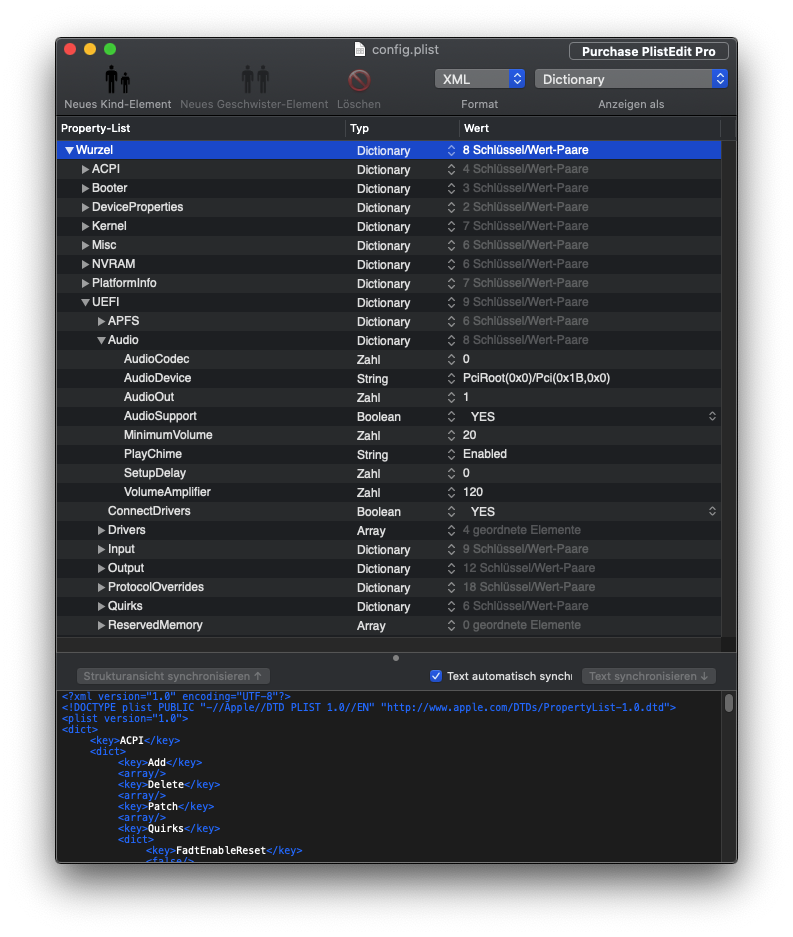The height and width of the screenshot is (937, 793).
Task: Open the XML format dropdown
Action: pos(480,79)
